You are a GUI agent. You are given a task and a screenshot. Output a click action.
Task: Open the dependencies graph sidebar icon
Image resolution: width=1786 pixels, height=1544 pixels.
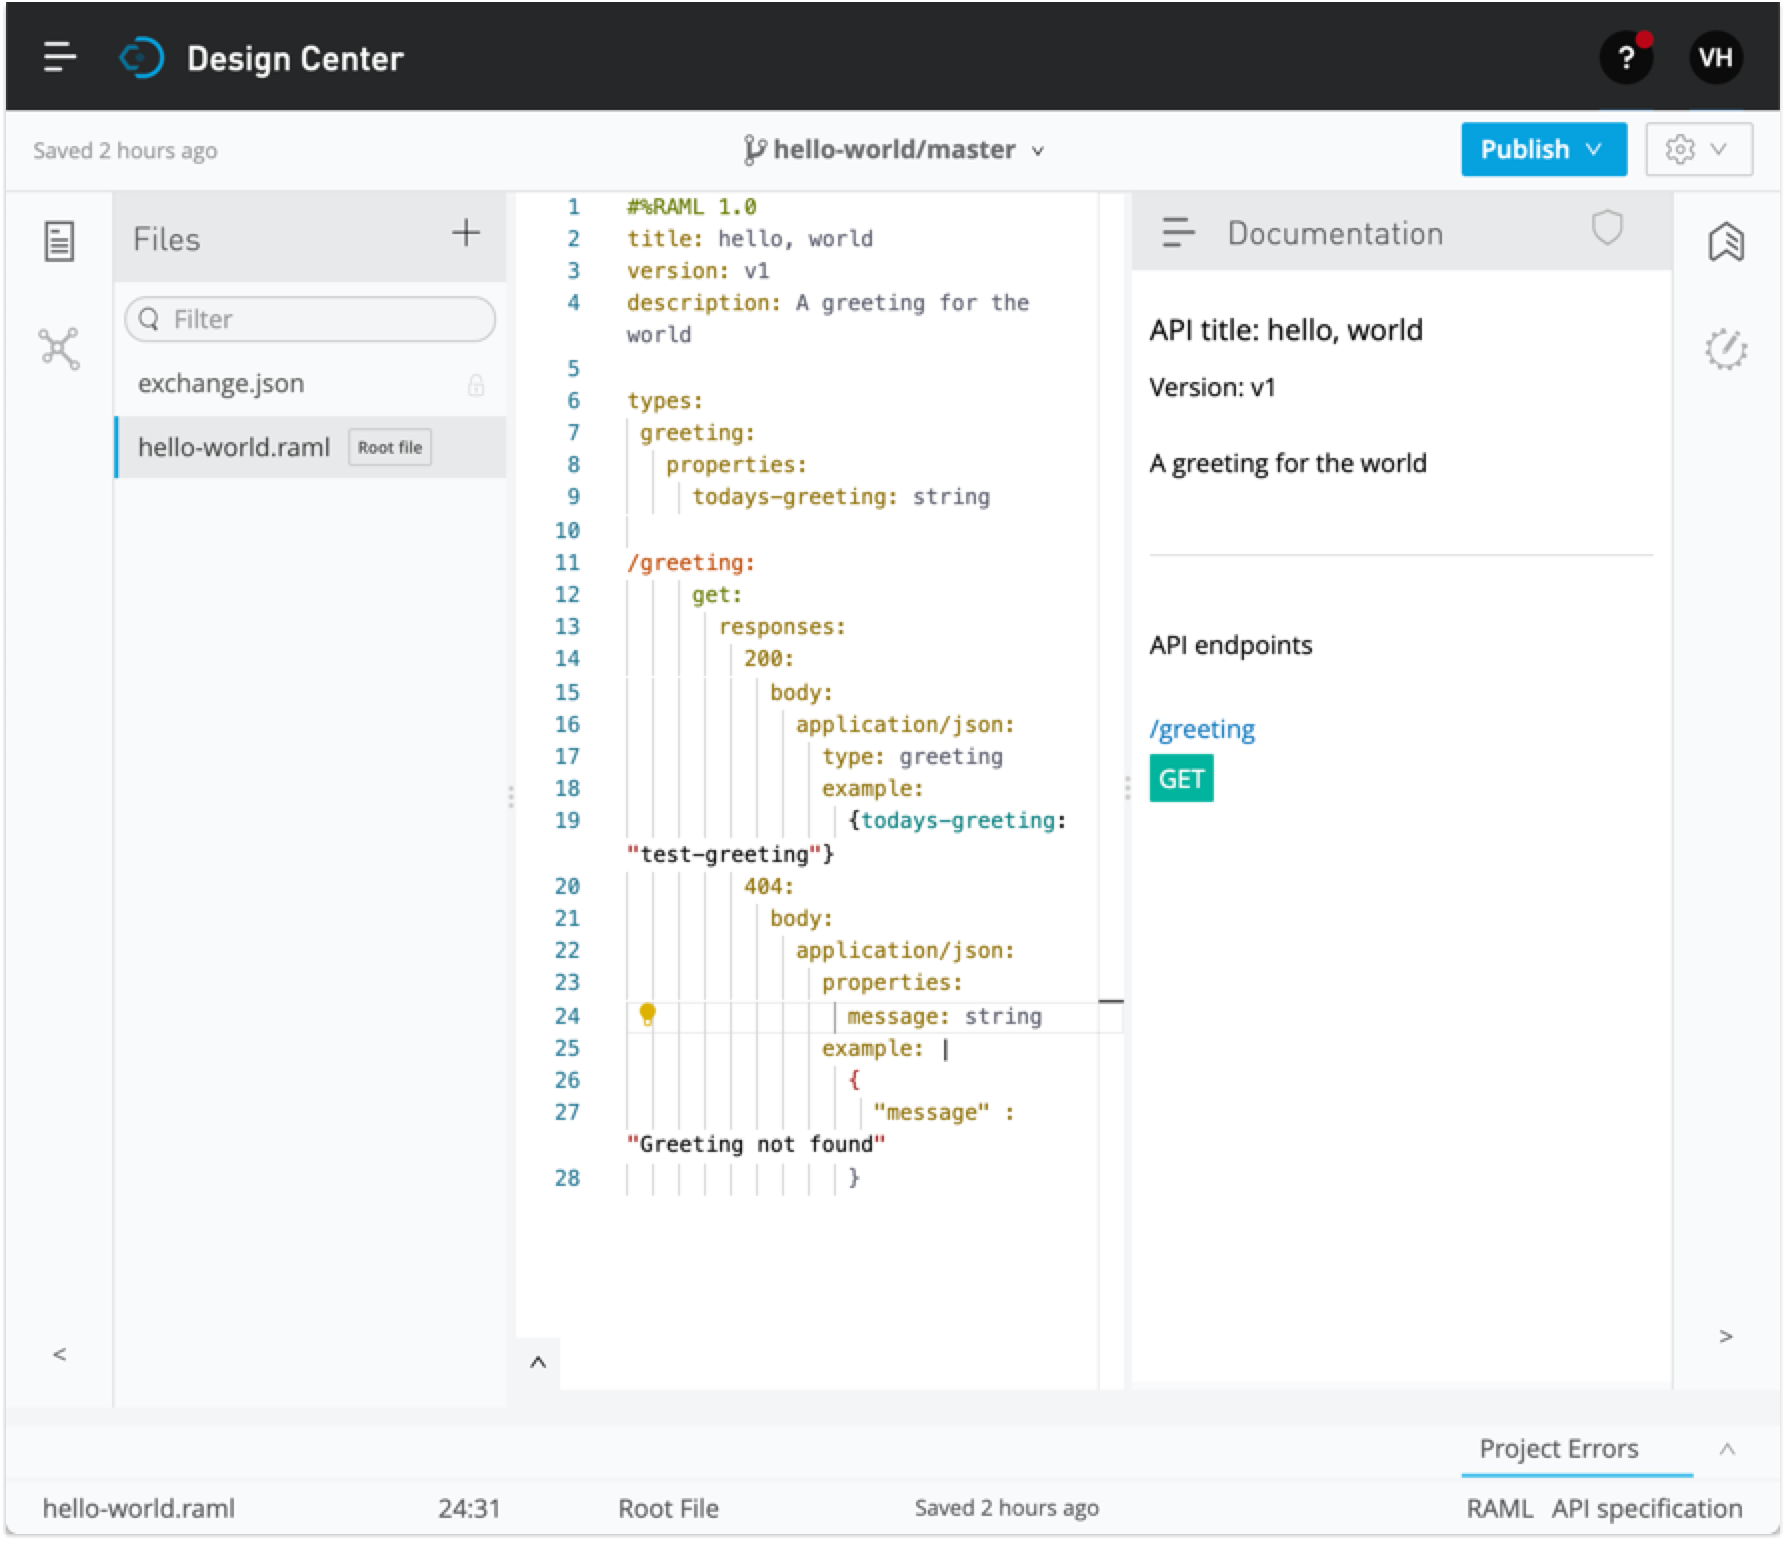[59, 349]
